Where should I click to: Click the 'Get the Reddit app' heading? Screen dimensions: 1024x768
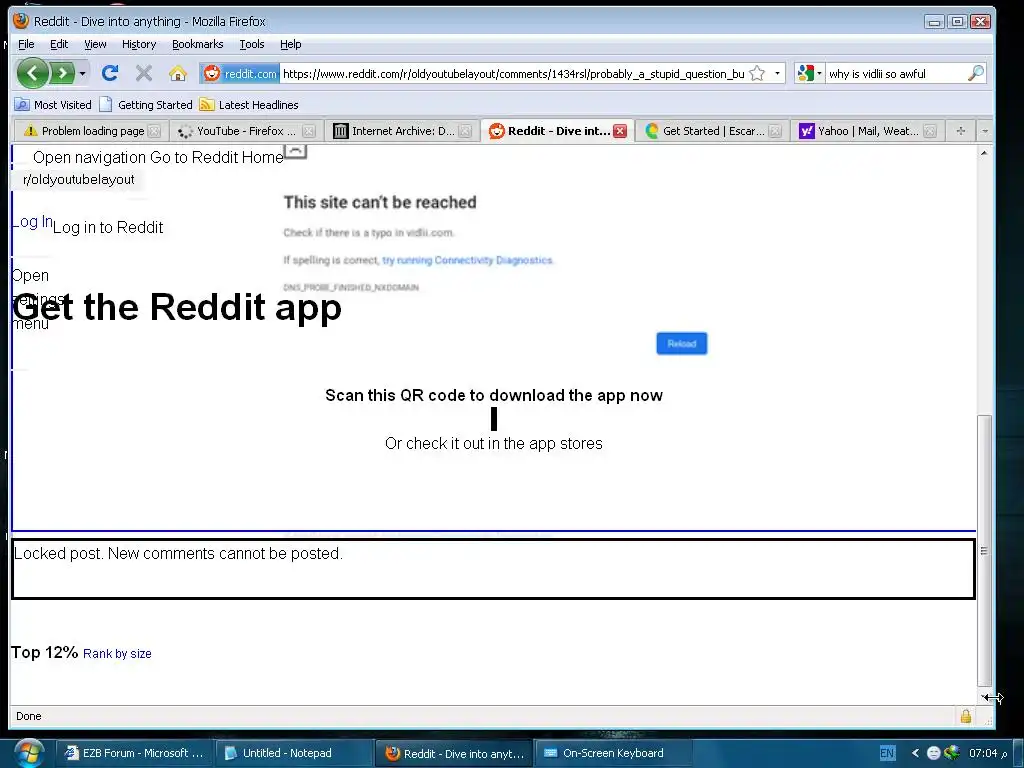point(177,306)
